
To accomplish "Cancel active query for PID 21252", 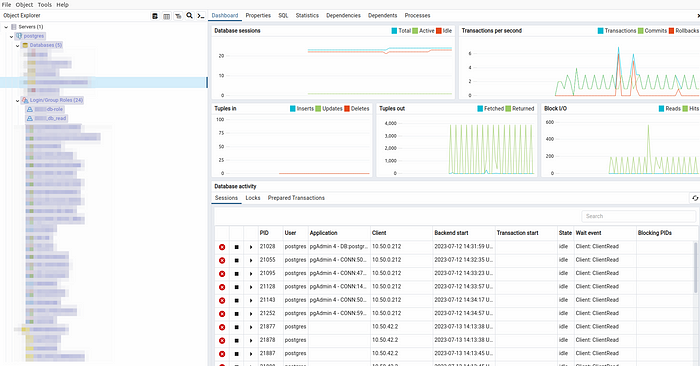I will coord(237,314).
